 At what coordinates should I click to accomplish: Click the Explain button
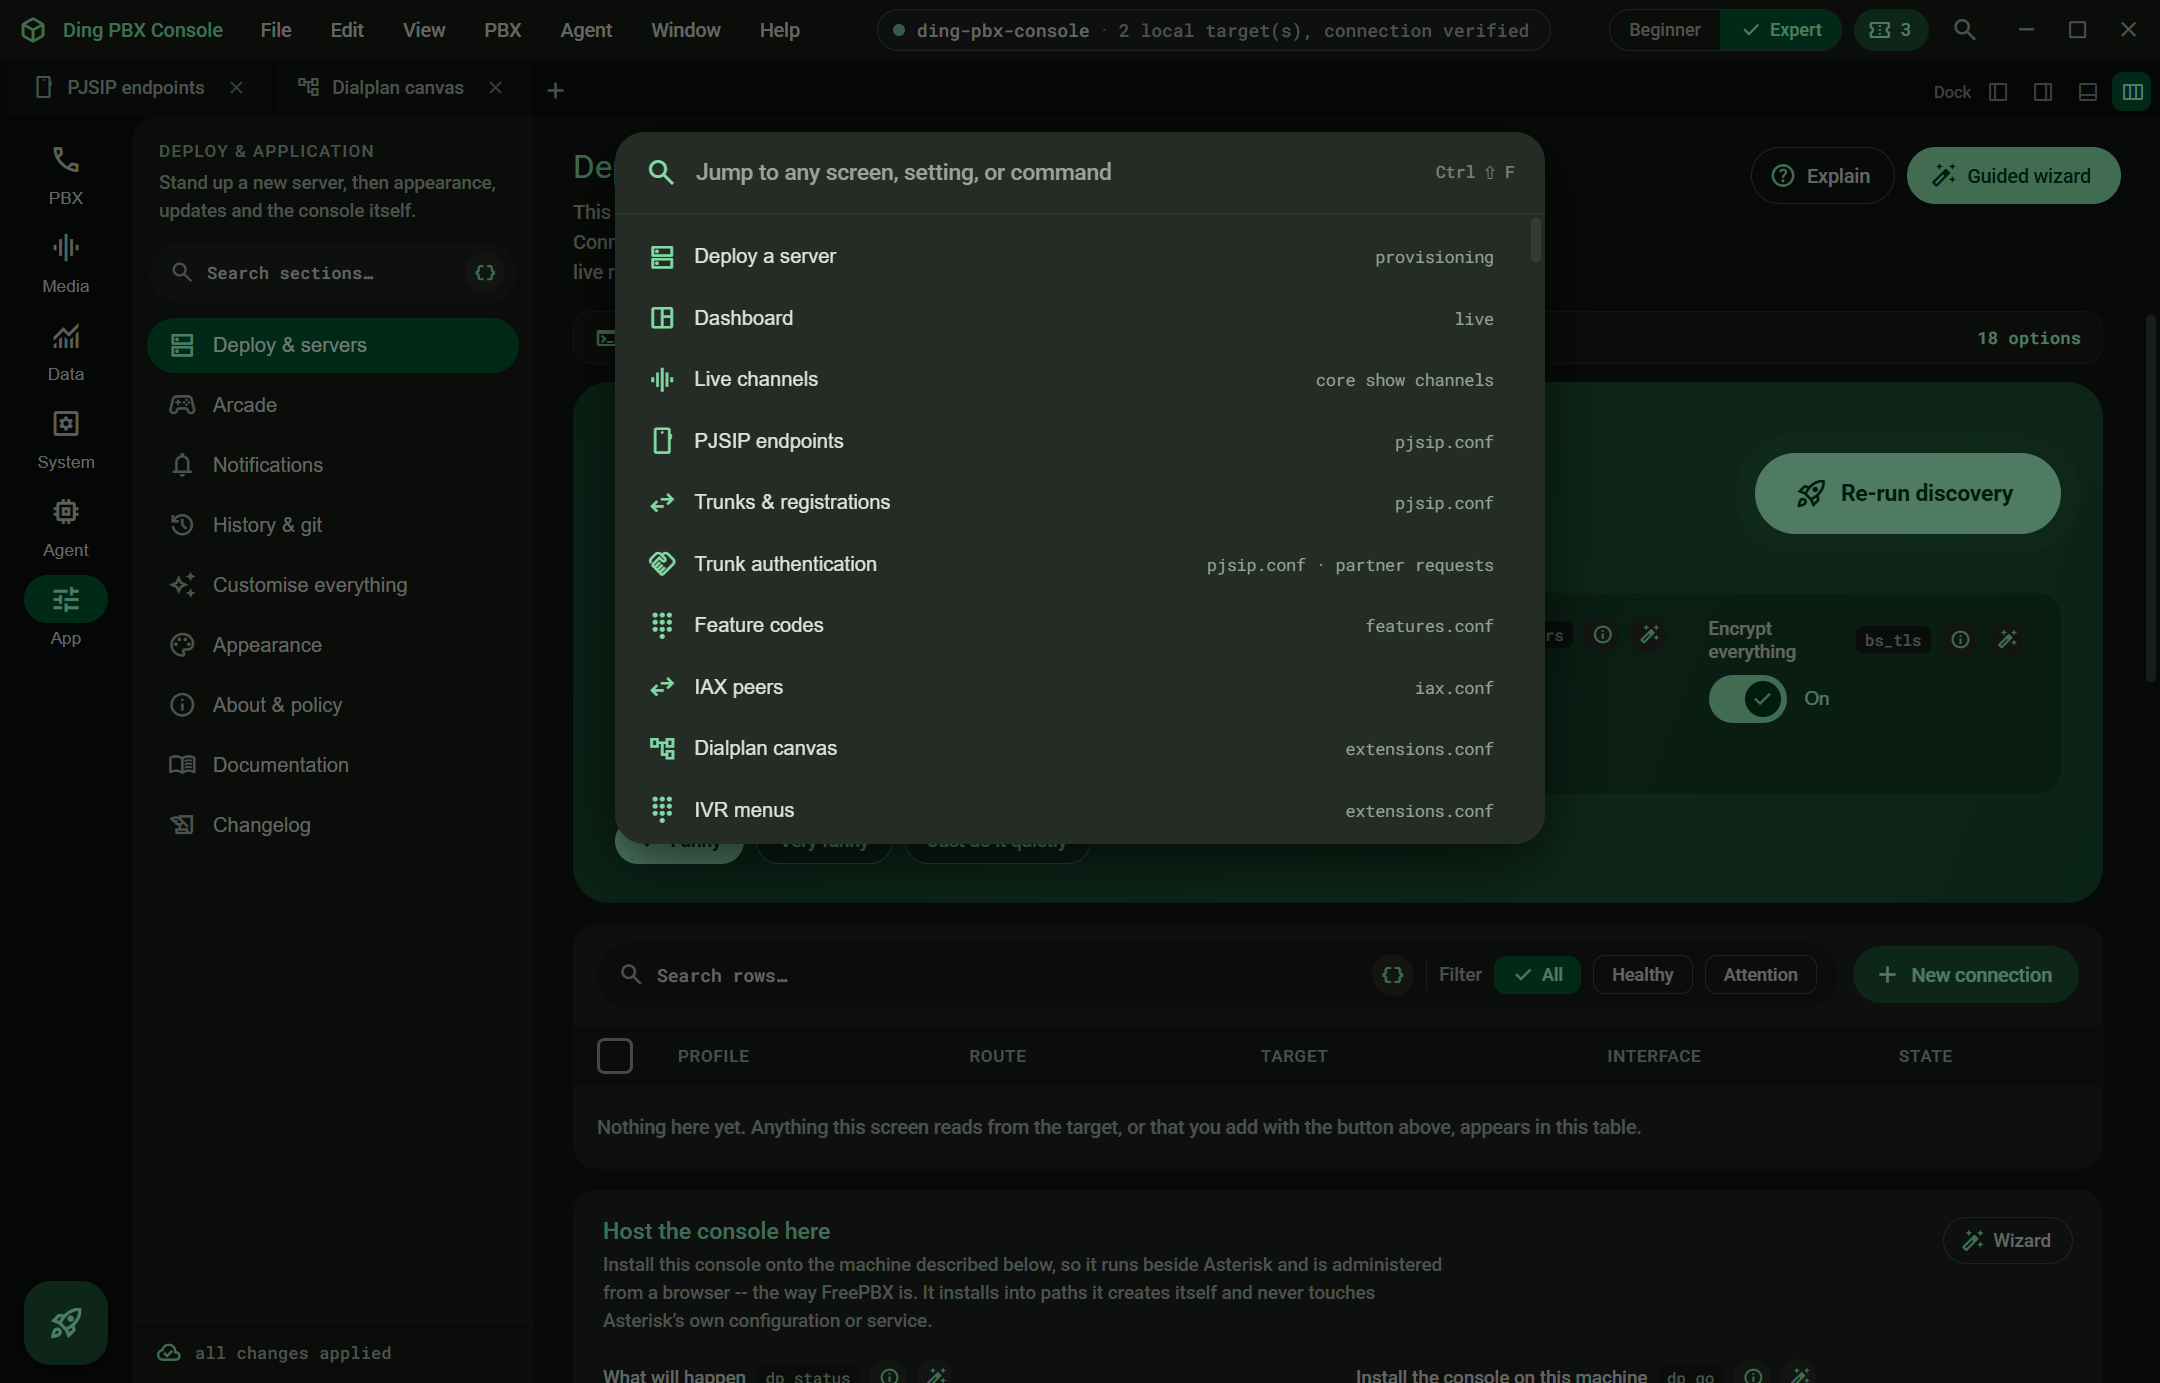tap(1822, 176)
